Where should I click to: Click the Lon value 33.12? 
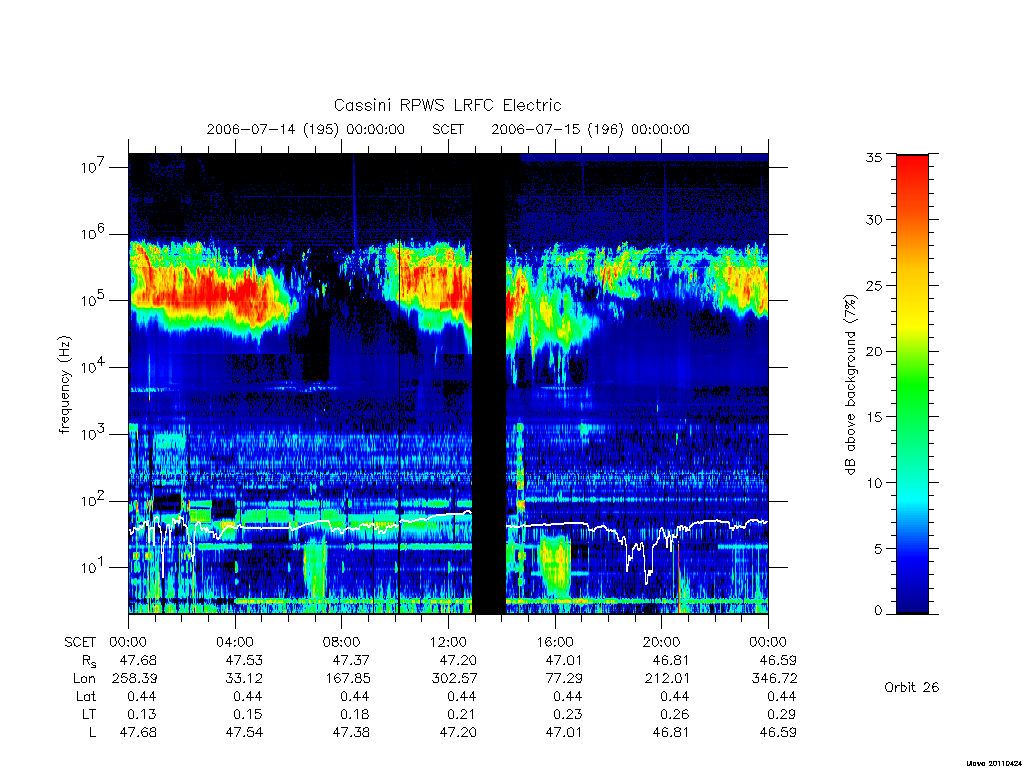[244, 679]
